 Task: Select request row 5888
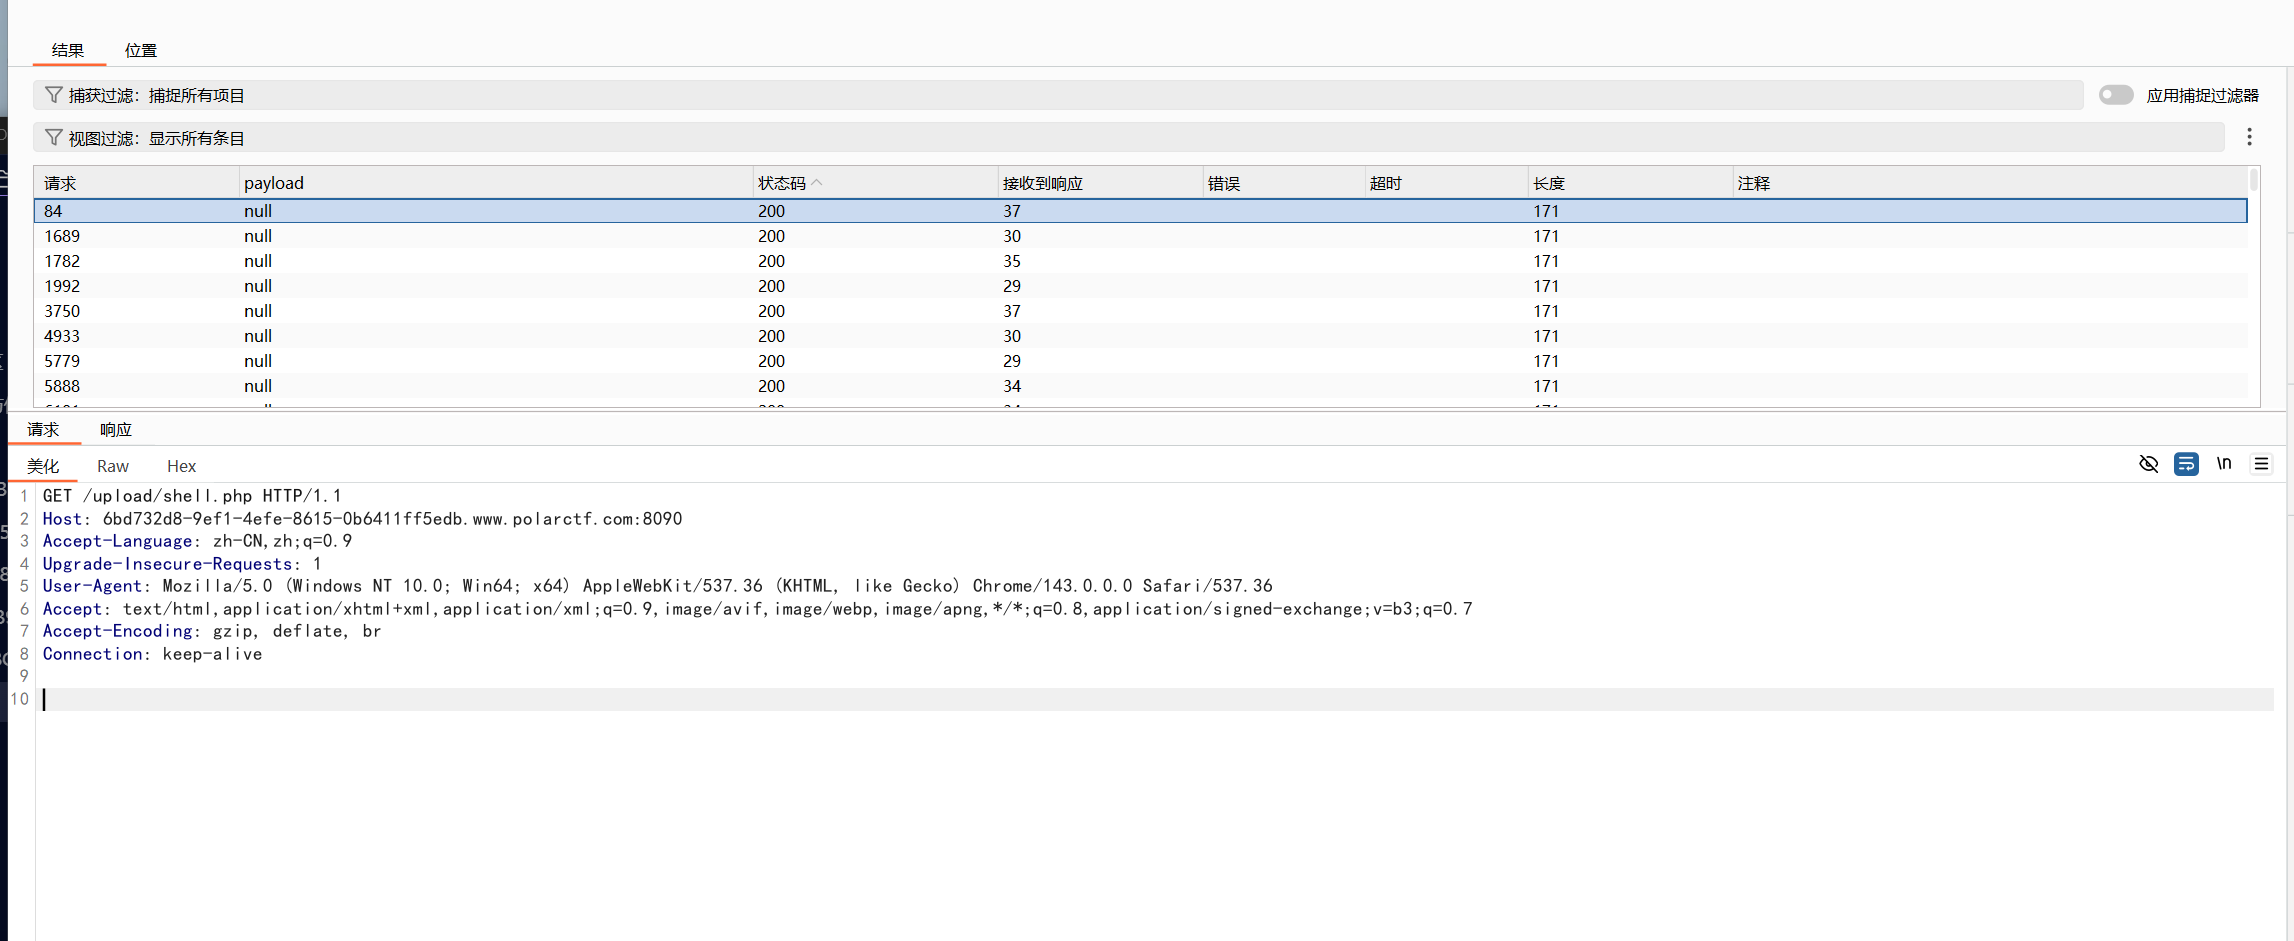point(1140,386)
